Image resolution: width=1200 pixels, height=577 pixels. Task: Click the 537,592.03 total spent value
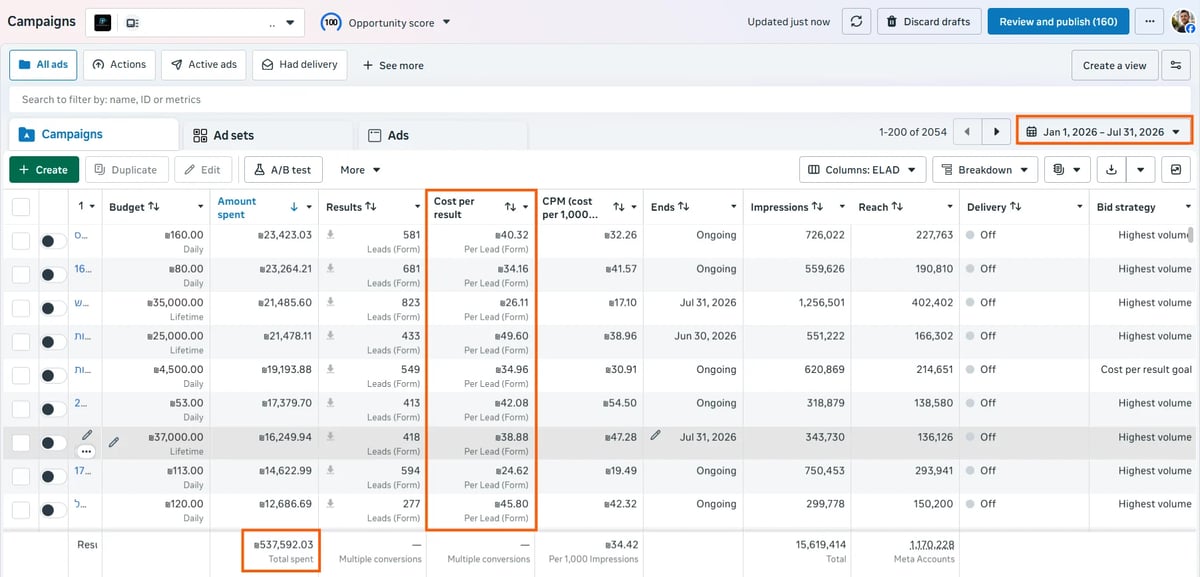pos(285,545)
